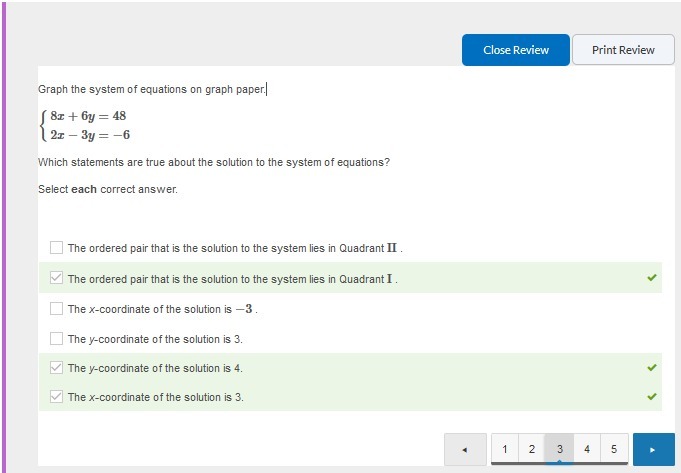Click the previous question arrow icon

(x=465, y=450)
